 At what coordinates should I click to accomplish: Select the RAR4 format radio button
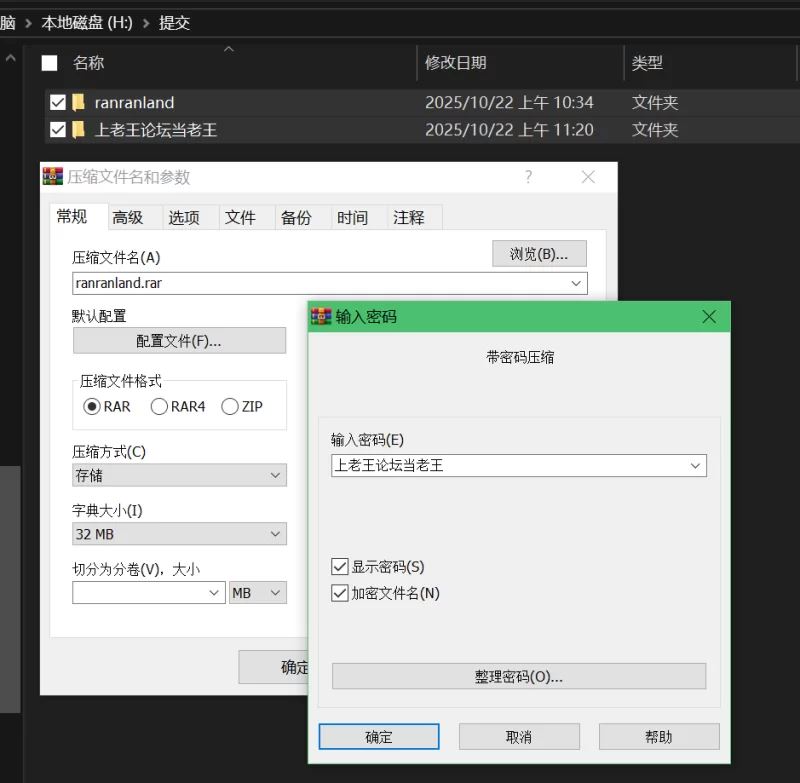pyautogui.click(x=159, y=407)
